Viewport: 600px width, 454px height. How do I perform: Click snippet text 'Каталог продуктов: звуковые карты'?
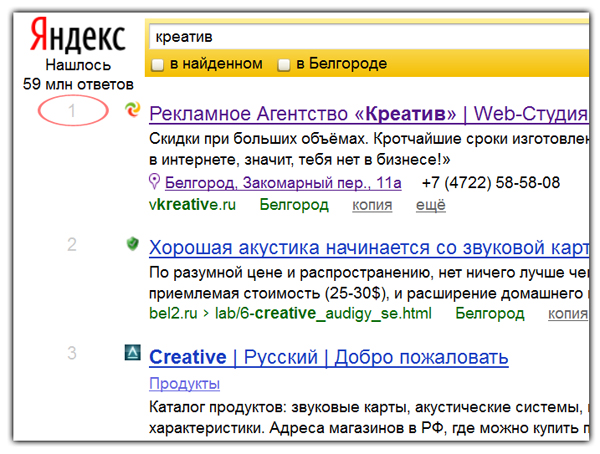pos(279,407)
